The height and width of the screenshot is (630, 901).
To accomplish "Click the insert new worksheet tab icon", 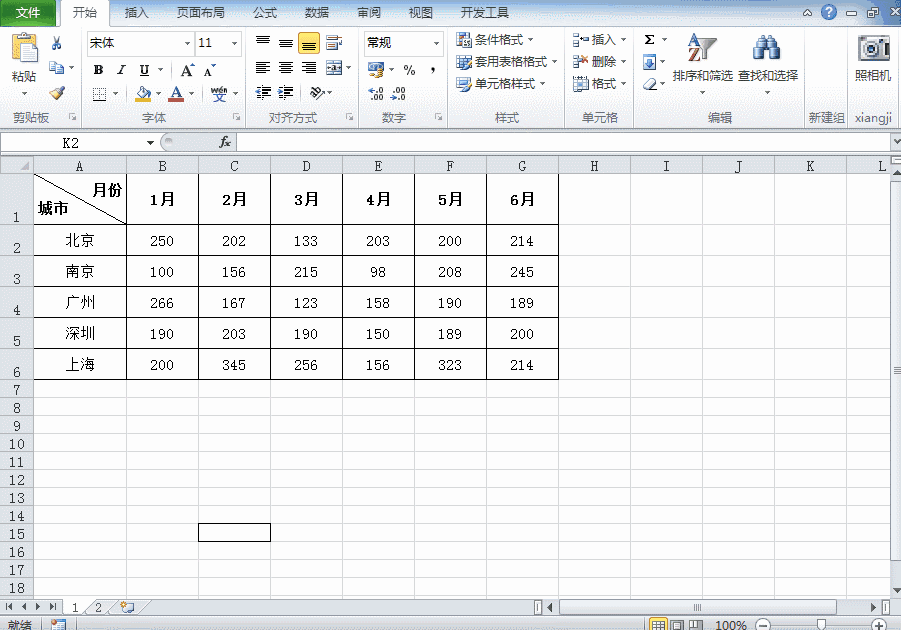I will click(127, 608).
